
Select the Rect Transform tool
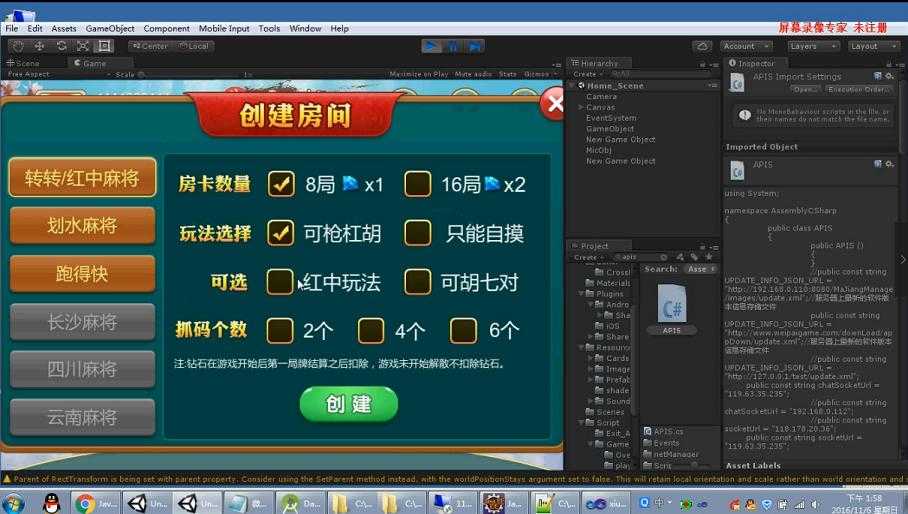[104, 46]
